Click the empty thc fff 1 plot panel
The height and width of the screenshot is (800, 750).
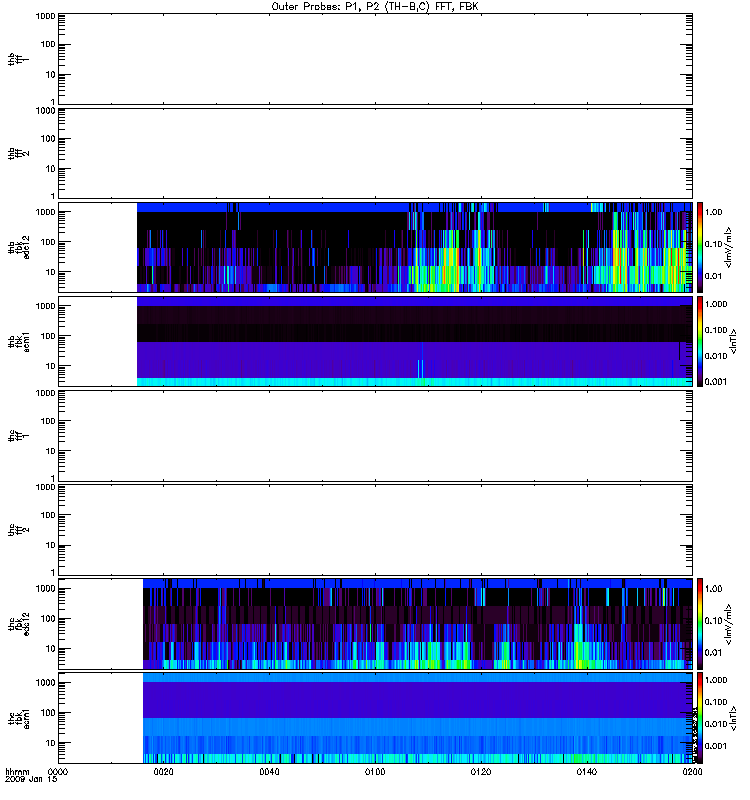click(x=375, y=436)
